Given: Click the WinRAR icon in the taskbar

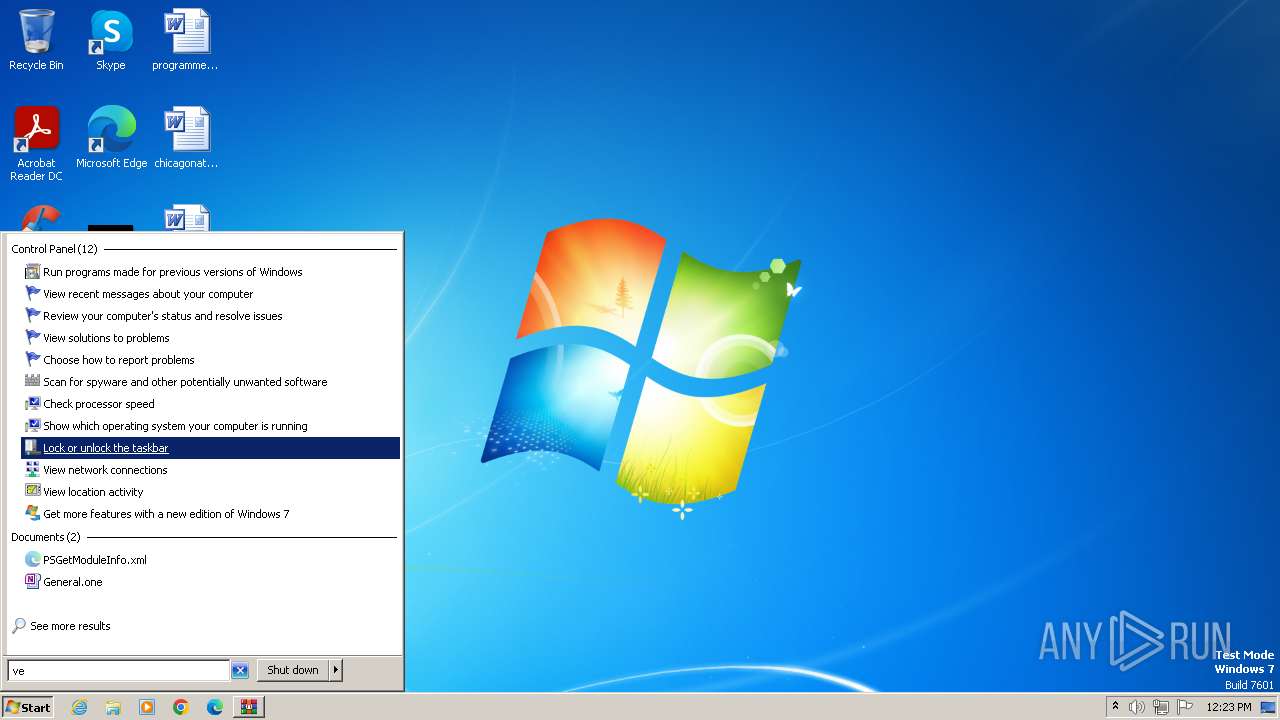Looking at the screenshot, I should click(249, 707).
